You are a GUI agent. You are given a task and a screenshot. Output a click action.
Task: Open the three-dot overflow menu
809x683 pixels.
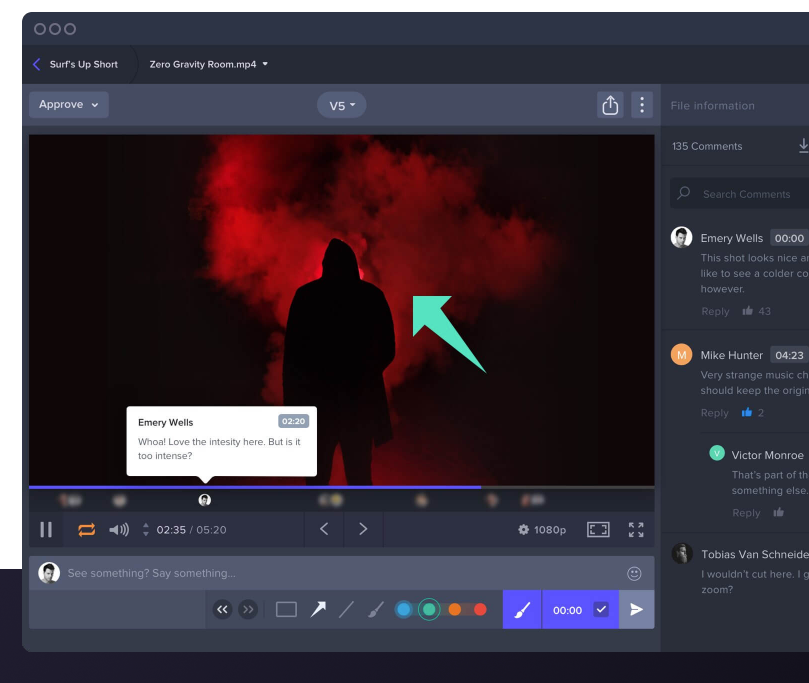642,104
